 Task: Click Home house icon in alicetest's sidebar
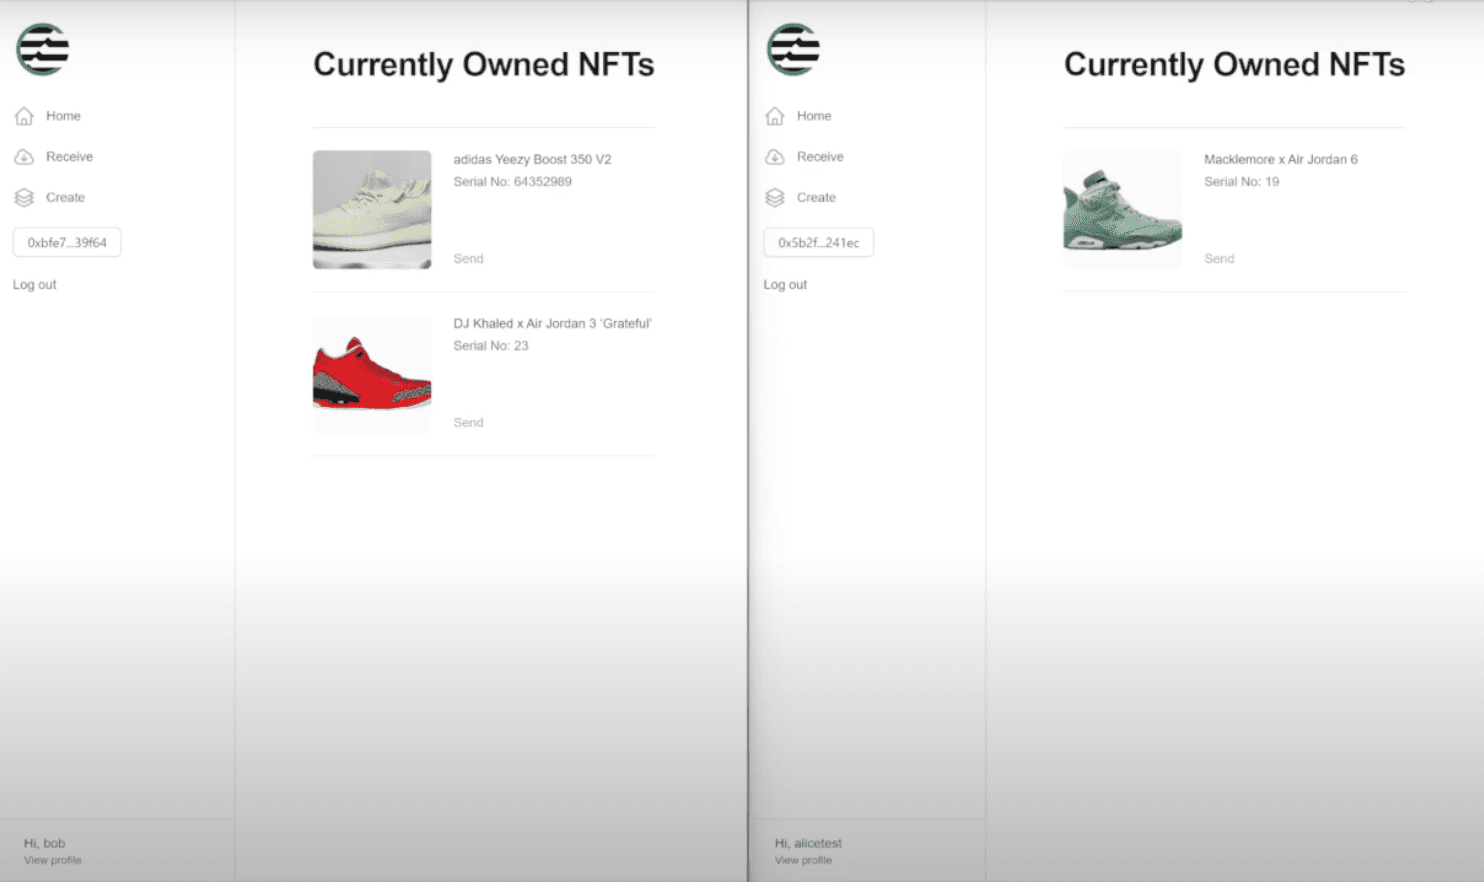[775, 116]
